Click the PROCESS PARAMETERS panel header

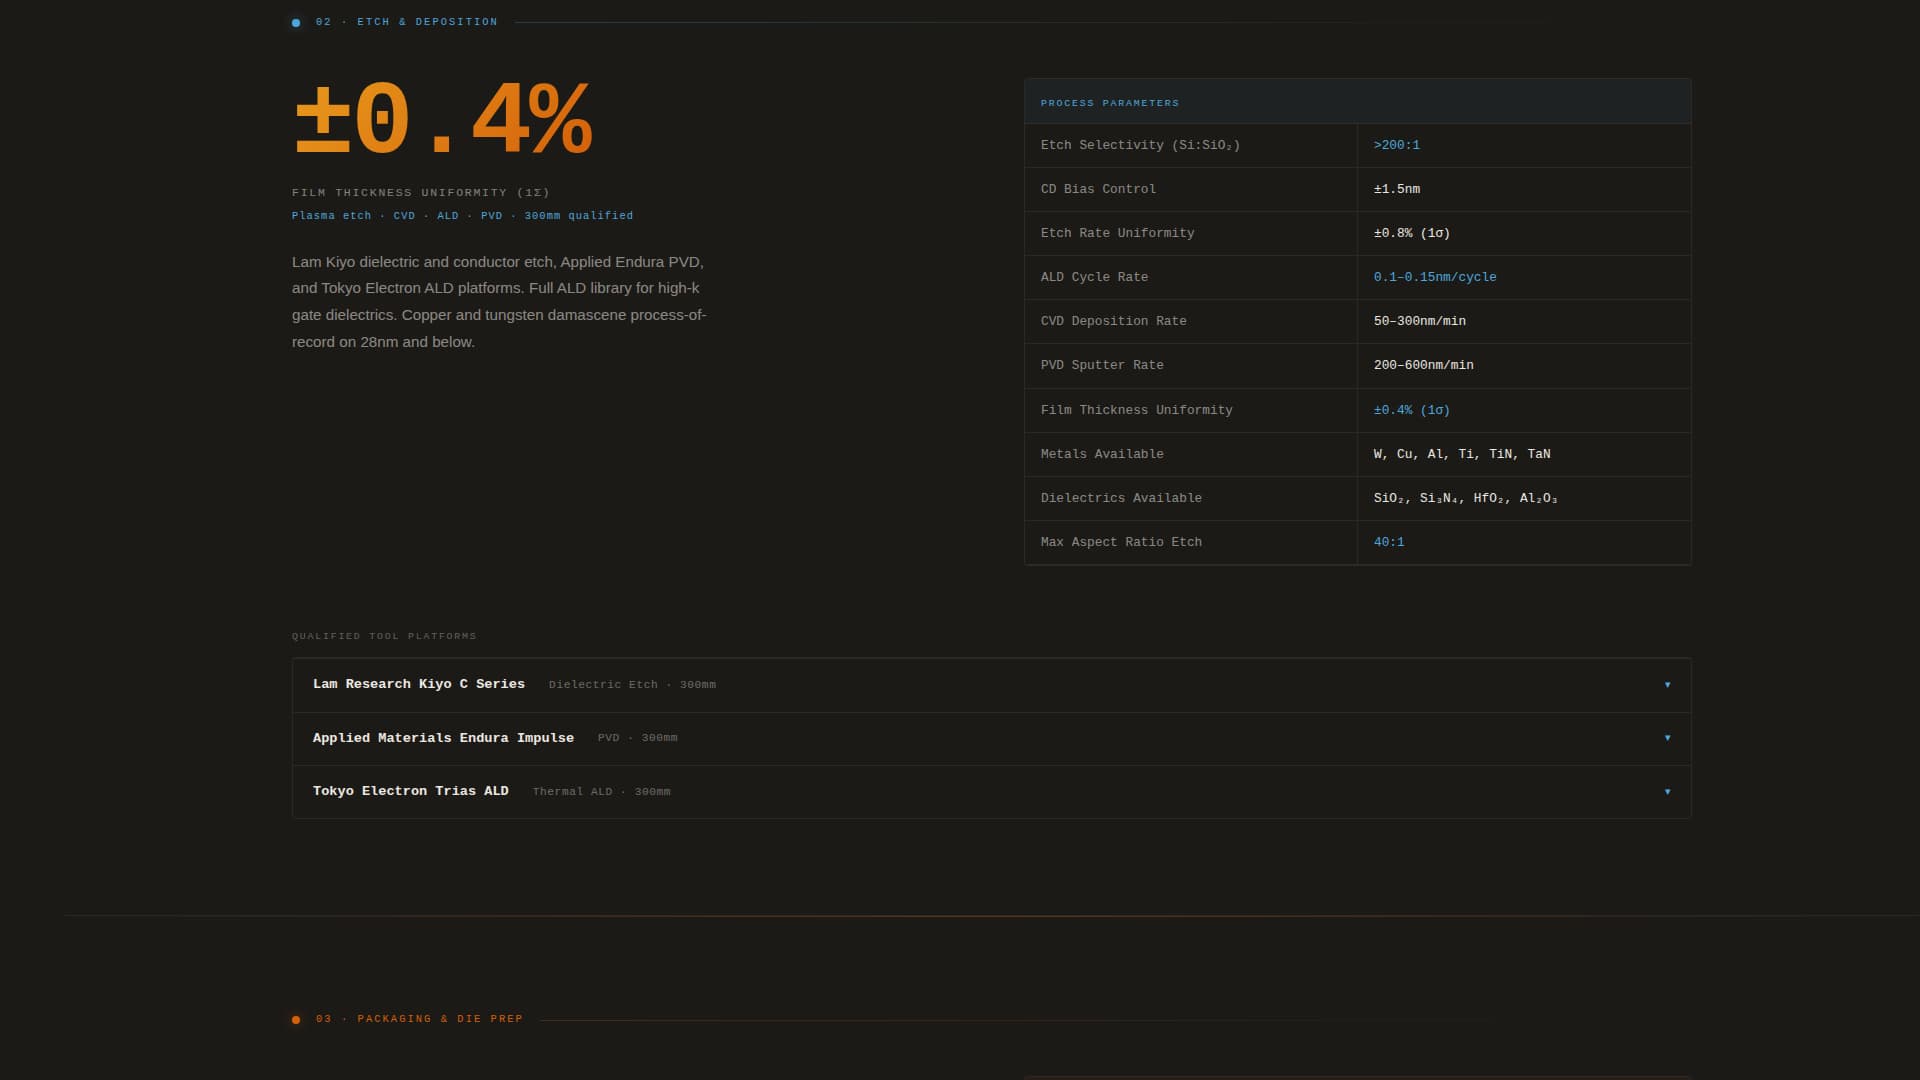click(x=1110, y=102)
